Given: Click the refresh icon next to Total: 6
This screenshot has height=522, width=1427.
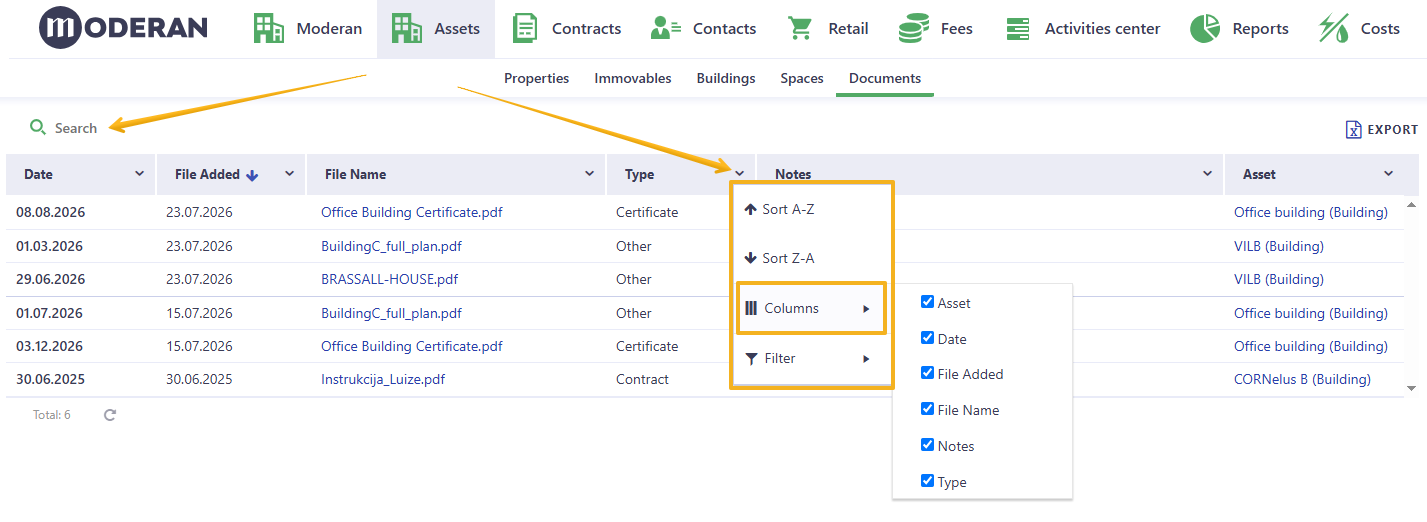Looking at the screenshot, I should point(110,414).
